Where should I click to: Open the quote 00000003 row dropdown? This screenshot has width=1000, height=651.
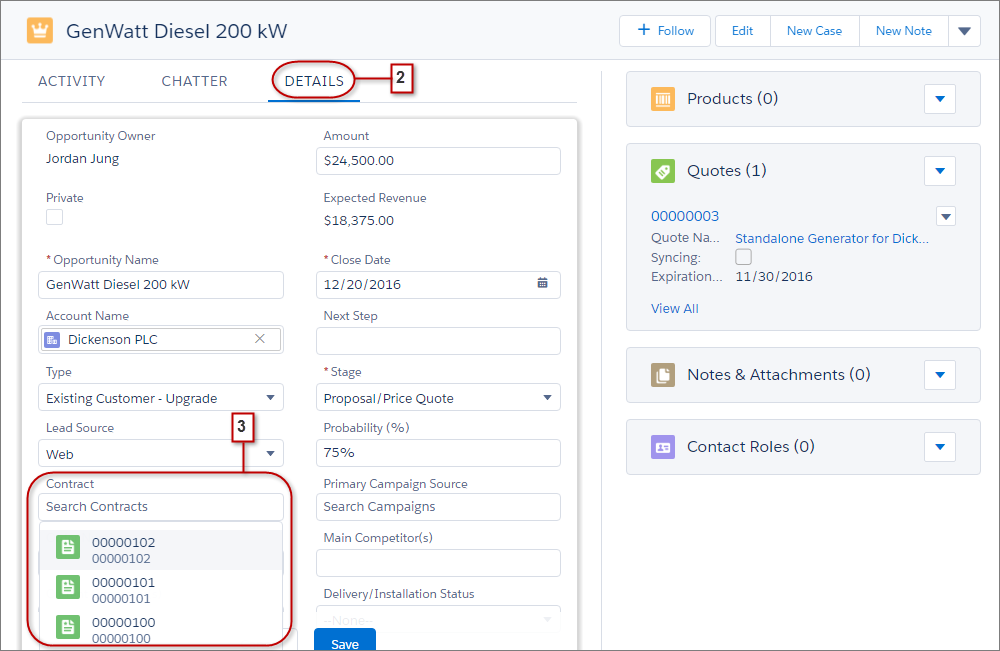[x=946, y=216]
